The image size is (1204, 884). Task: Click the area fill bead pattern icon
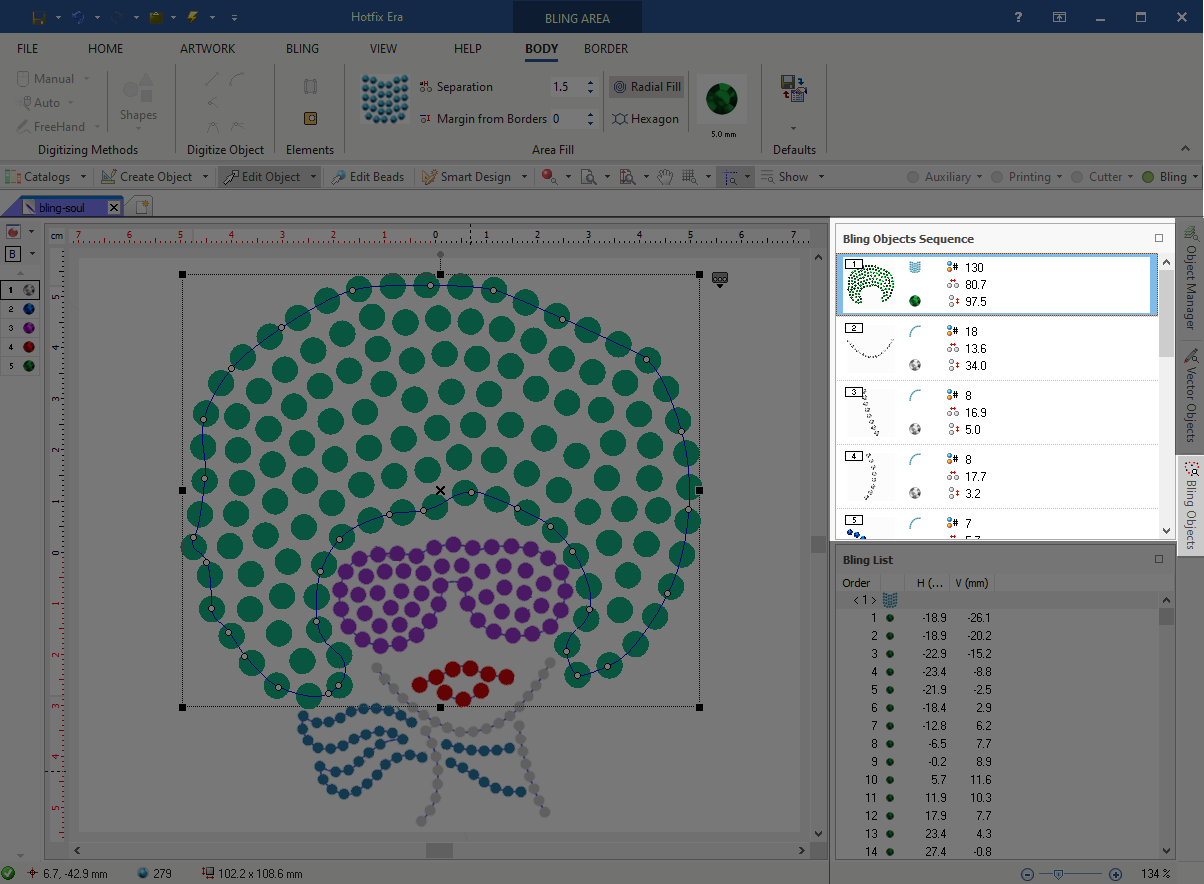(x=384, y=99)
